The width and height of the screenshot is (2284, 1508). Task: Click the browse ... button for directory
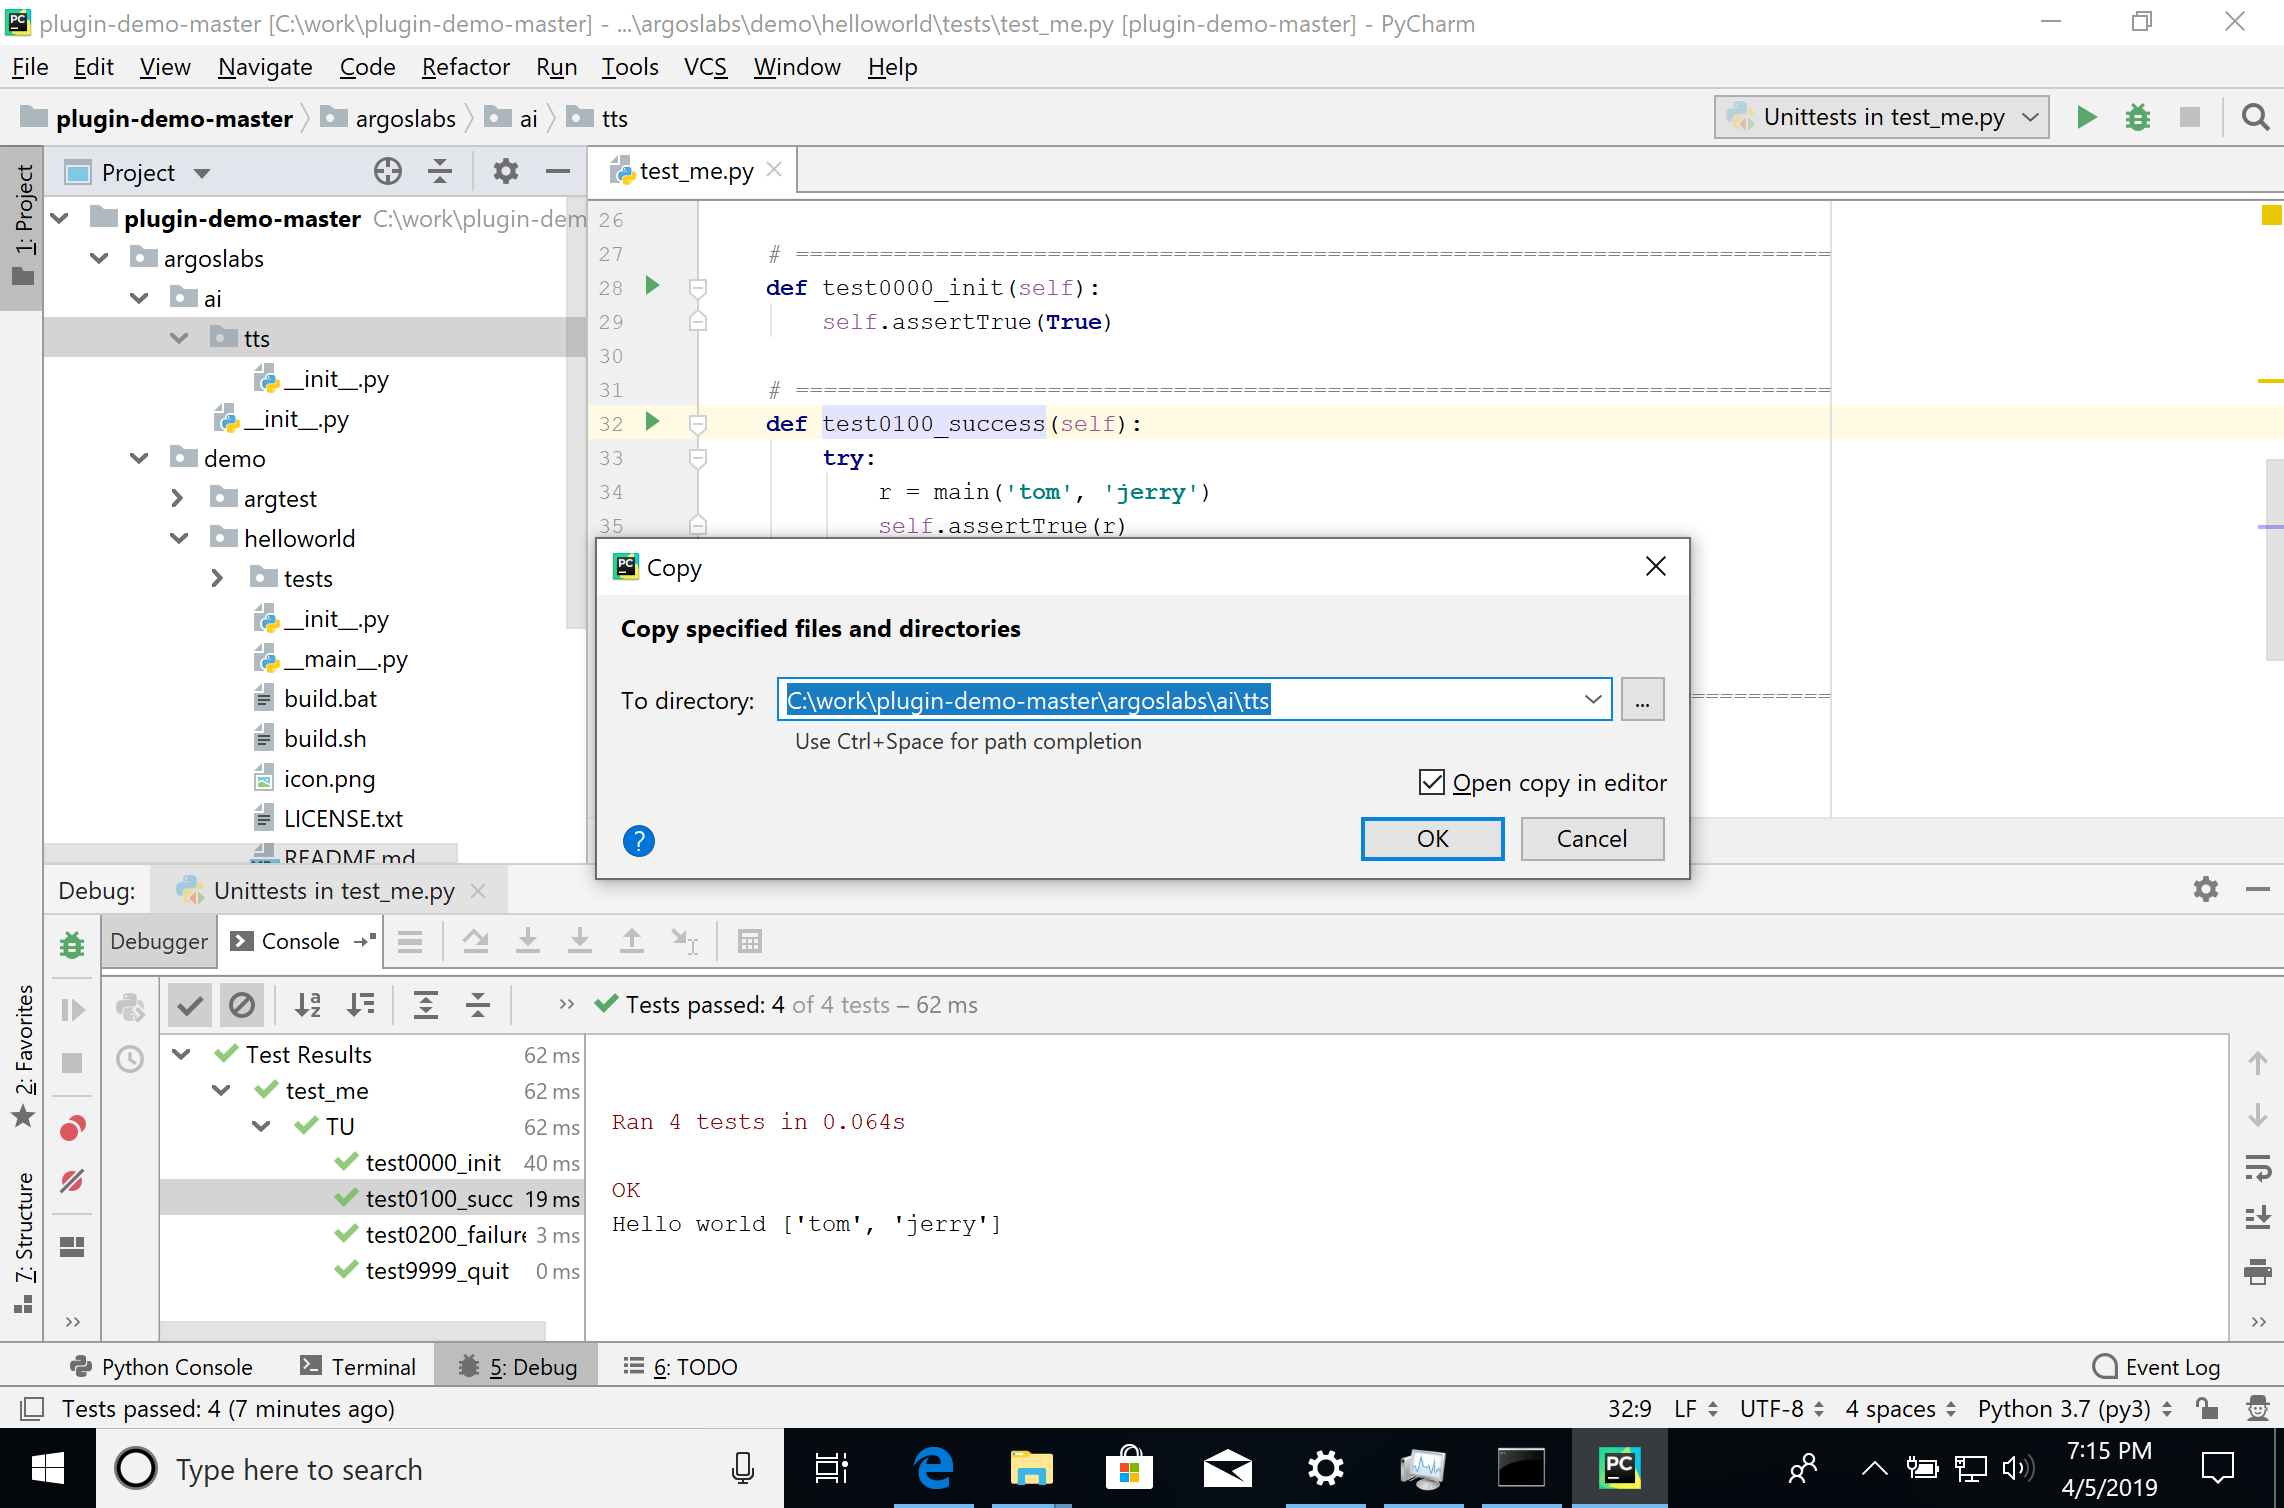(1642, 699)
